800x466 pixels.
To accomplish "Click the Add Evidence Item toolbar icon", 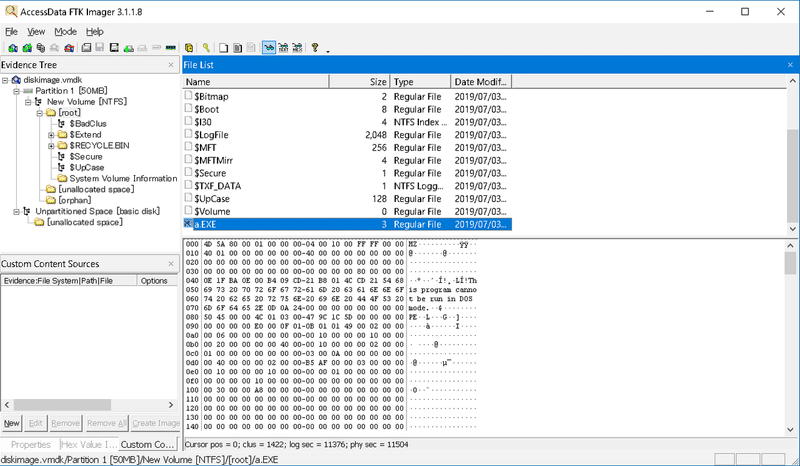I will coord(13,47).
